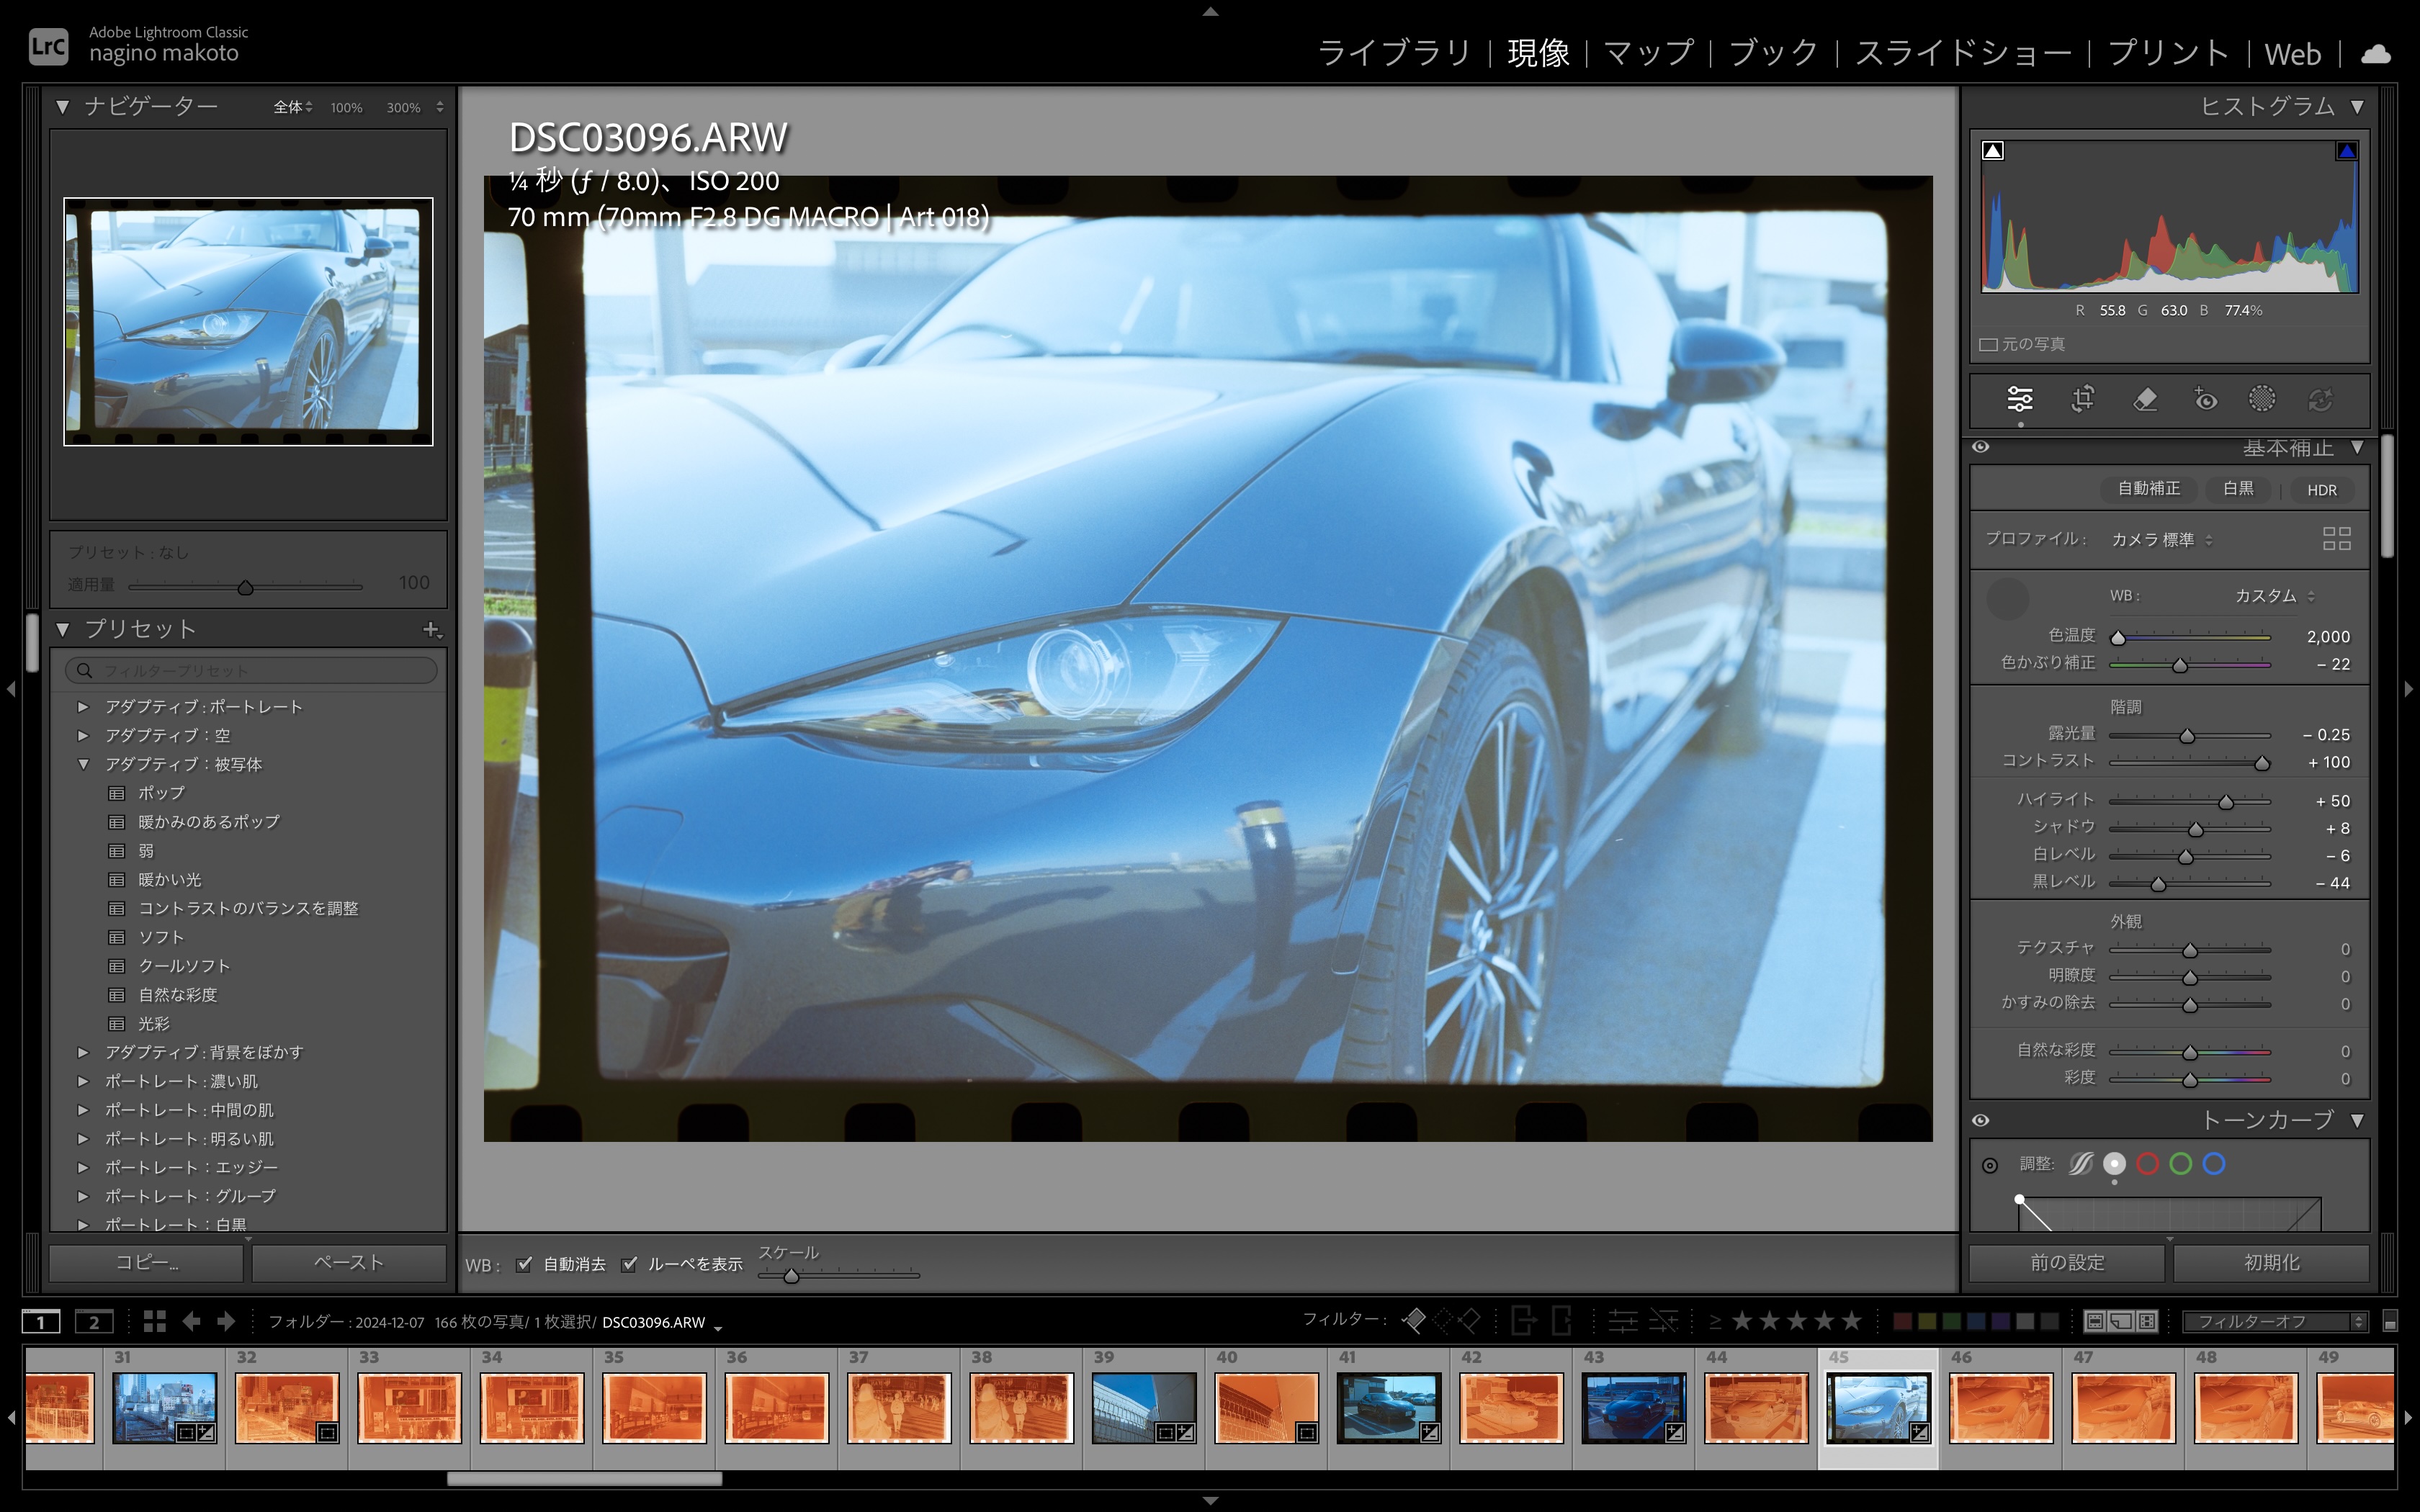This screenshot has height=1512, width=2420.
Task: Click the コピー... button
Action: tap(146, 1262)
